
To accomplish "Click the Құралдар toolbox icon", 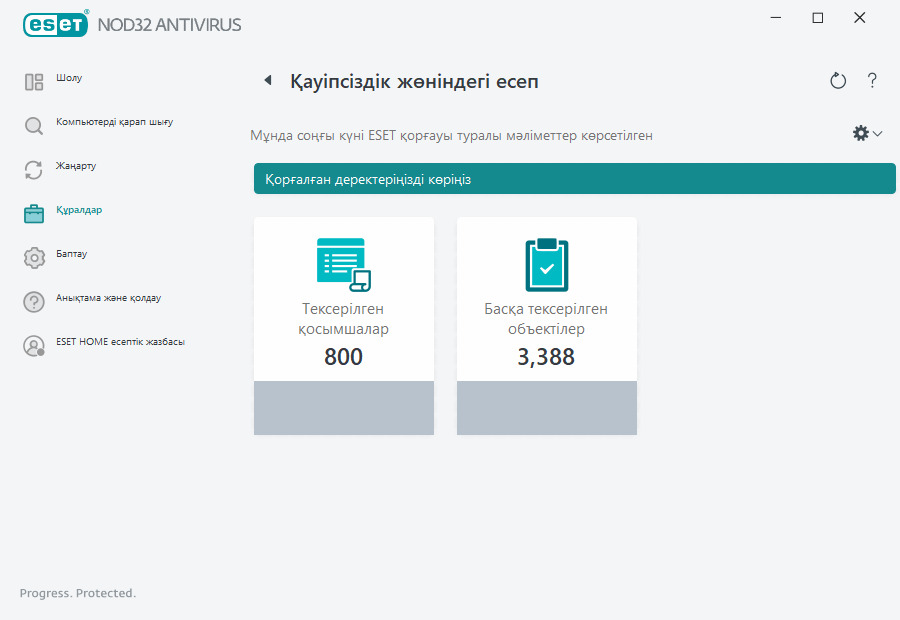I will tap(34, 214).
